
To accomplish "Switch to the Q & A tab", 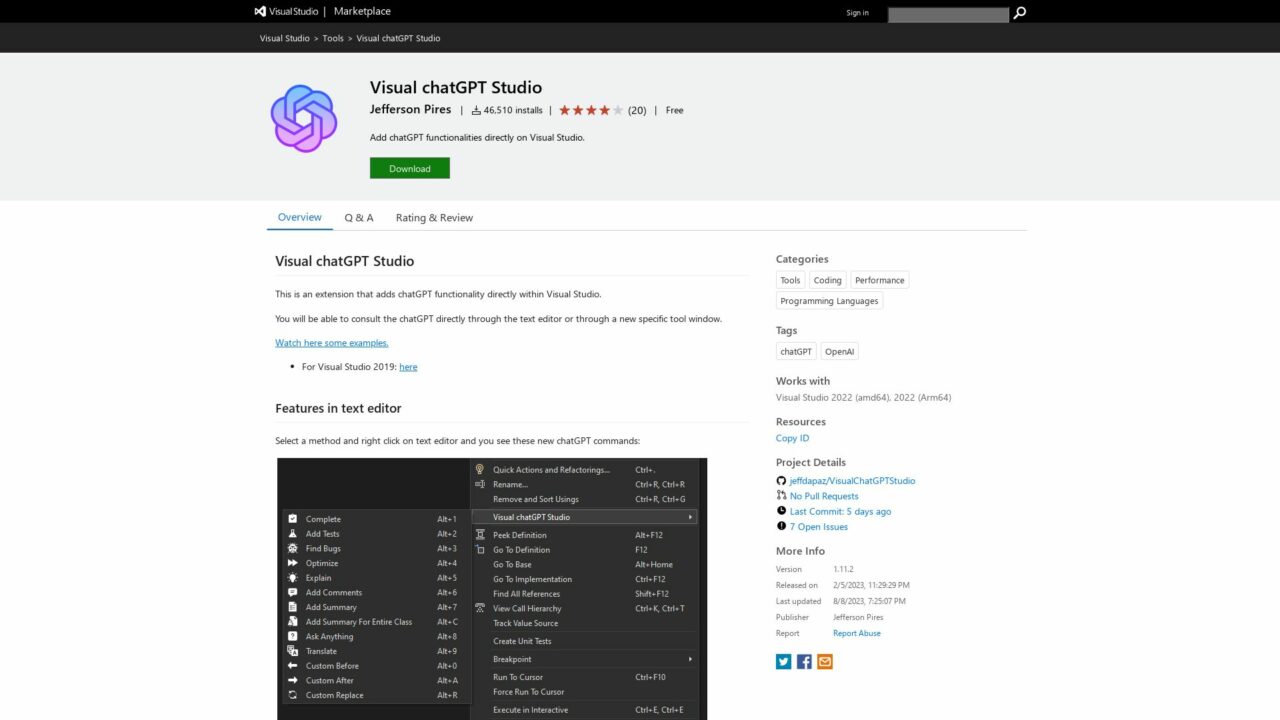I will click(358, 217).
